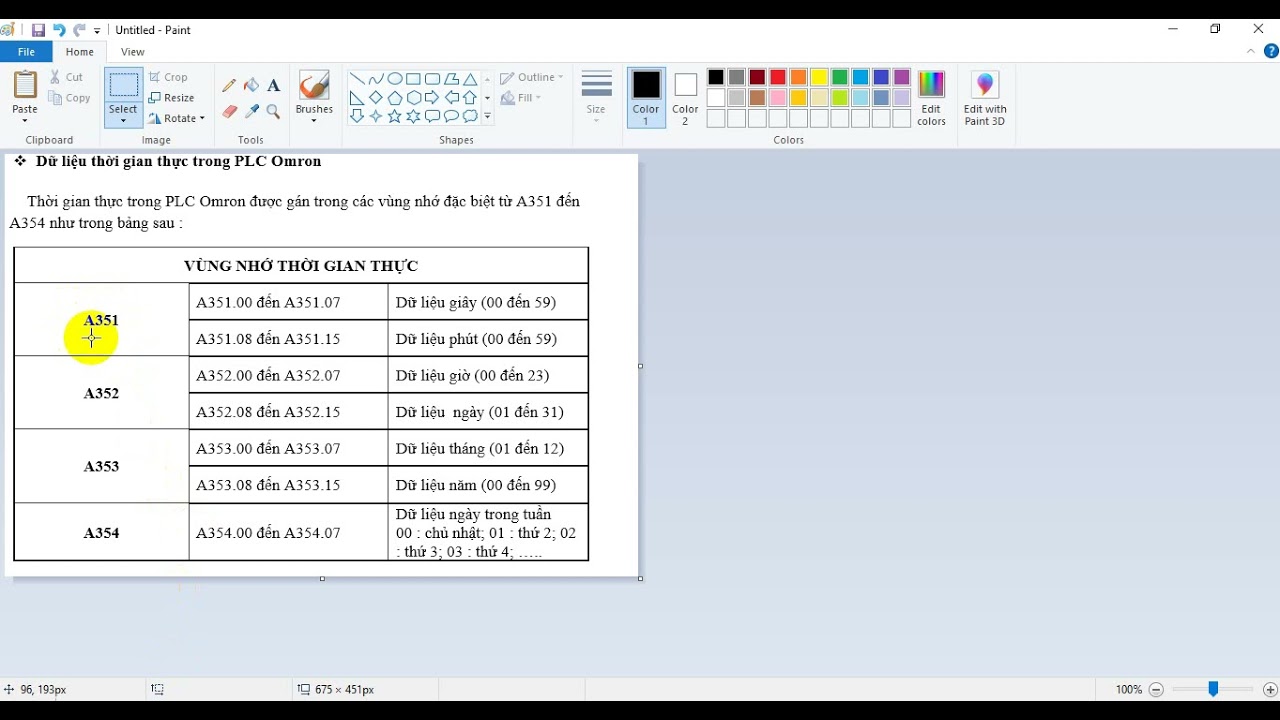Screen dimensions: 1280x720
Task: Activate Color 2 background selector
Action: [x=685, y=98]
